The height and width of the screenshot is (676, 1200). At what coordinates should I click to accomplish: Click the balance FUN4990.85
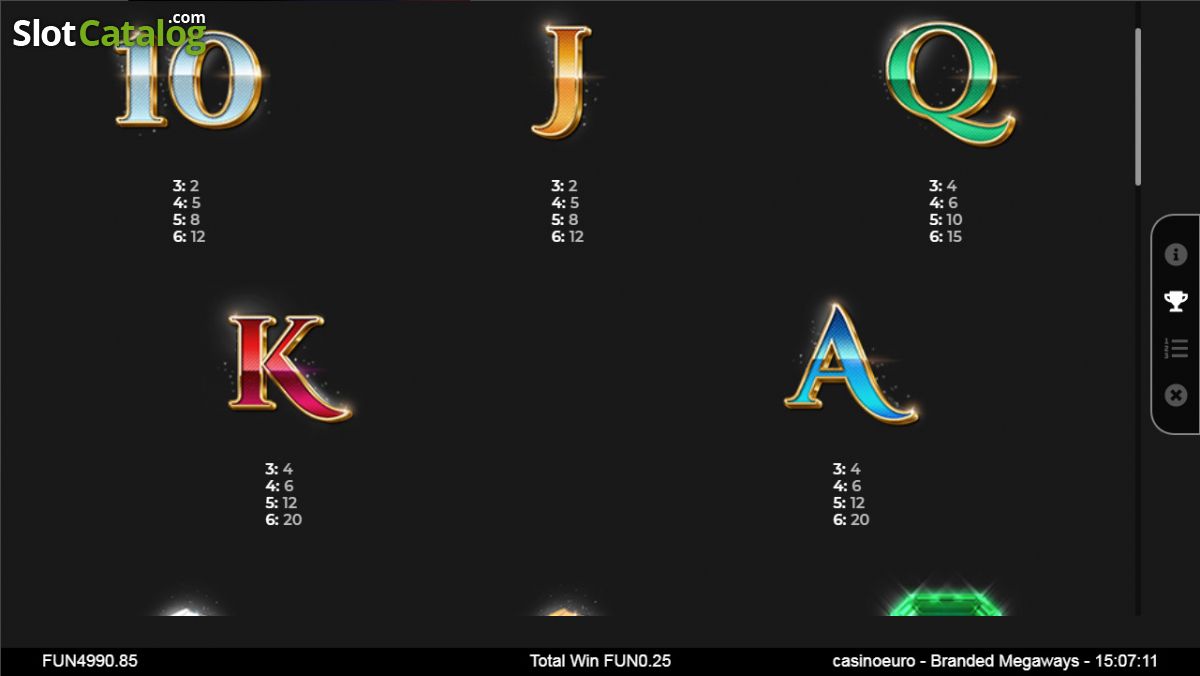click(90, 661)
